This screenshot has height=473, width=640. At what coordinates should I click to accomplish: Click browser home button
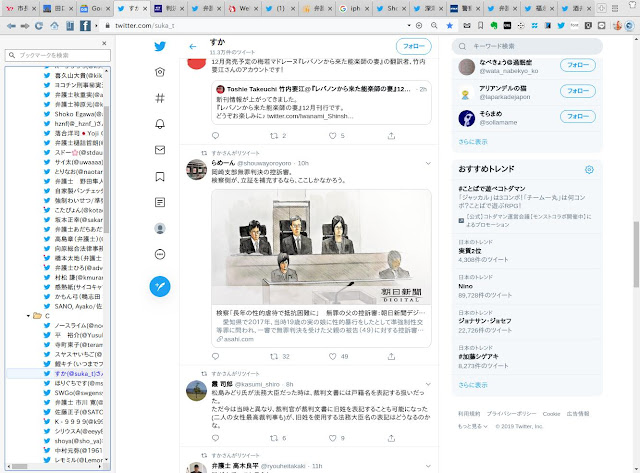point(54,26)
